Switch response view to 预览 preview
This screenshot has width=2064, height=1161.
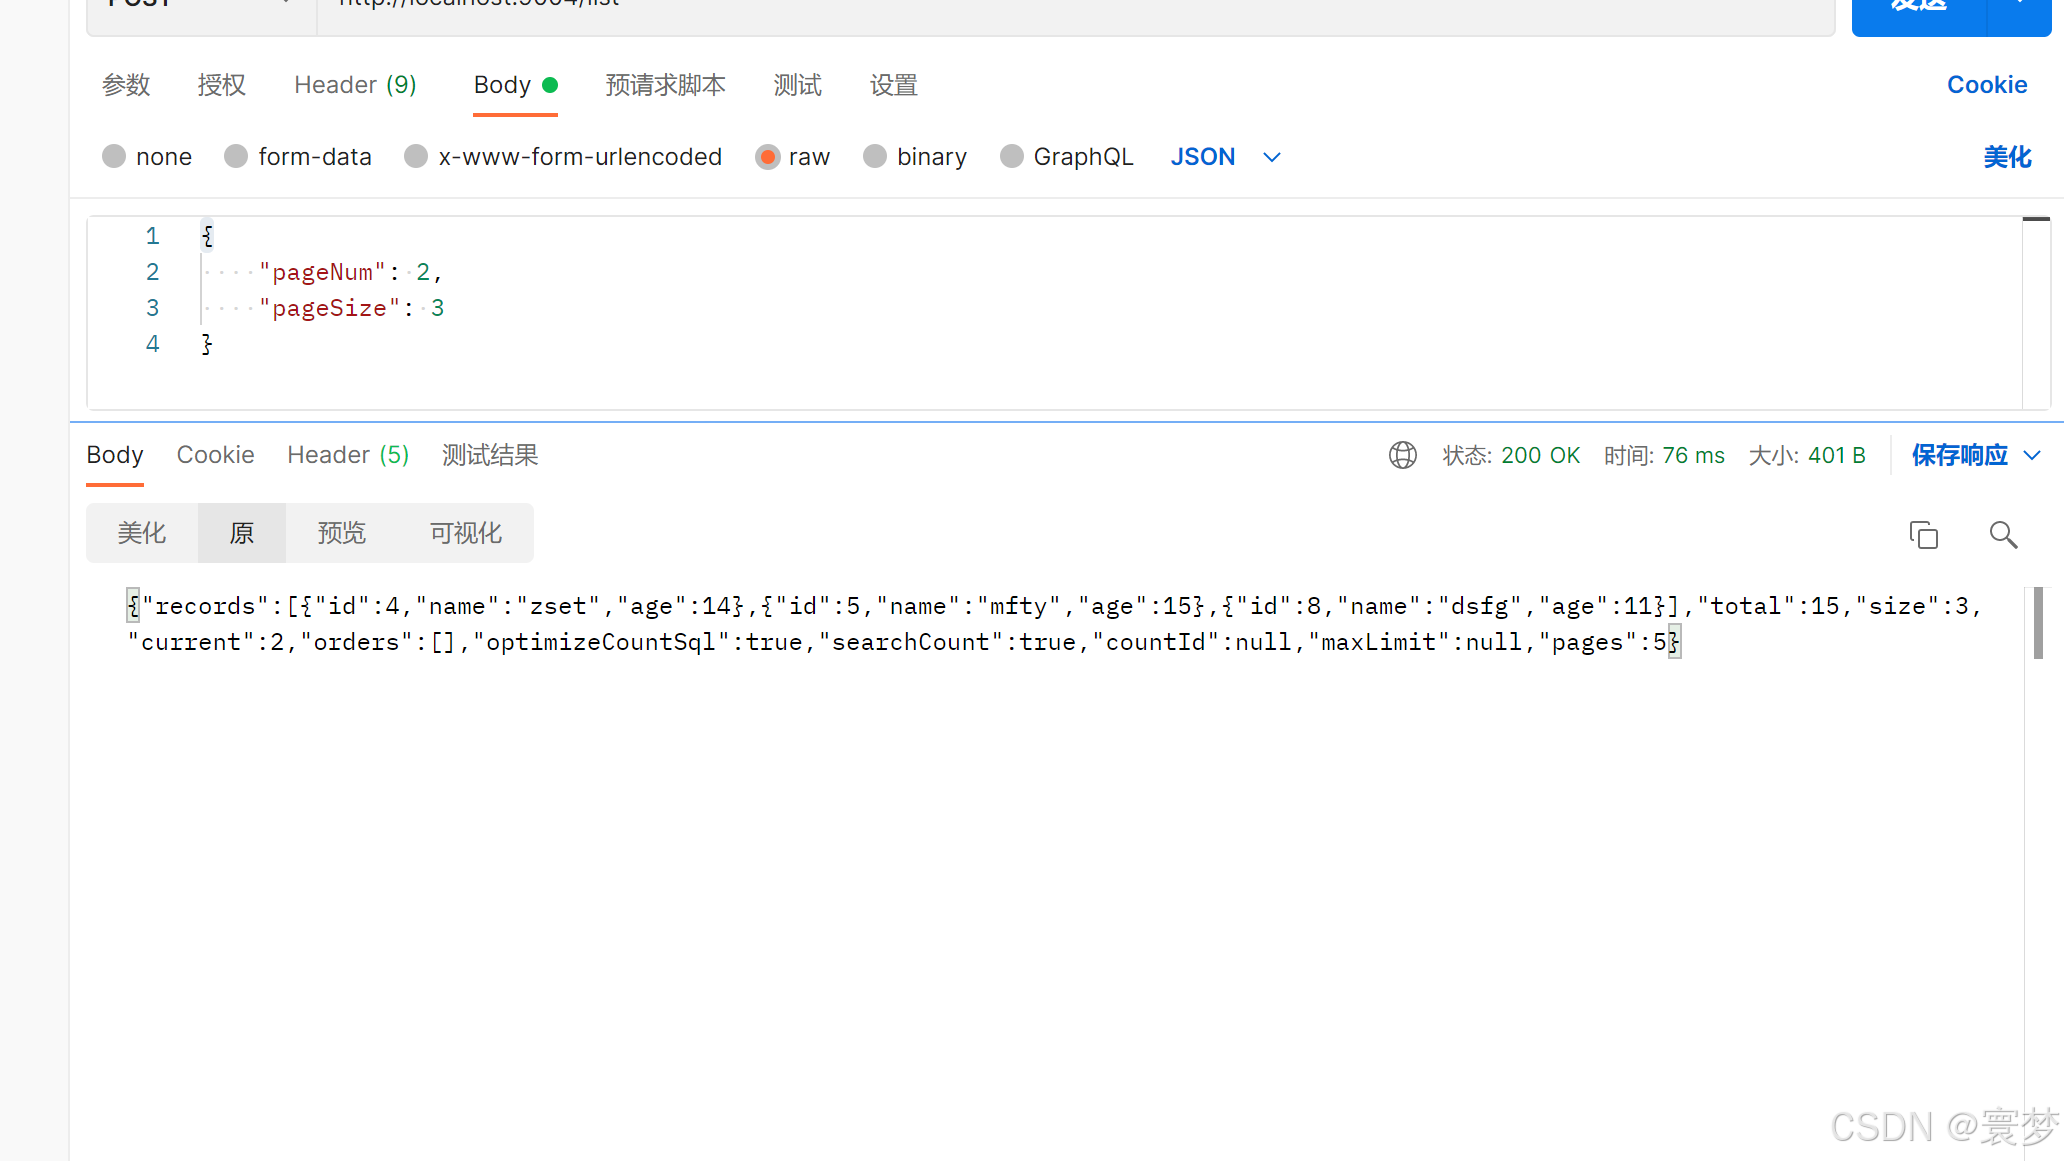point(342,533)
